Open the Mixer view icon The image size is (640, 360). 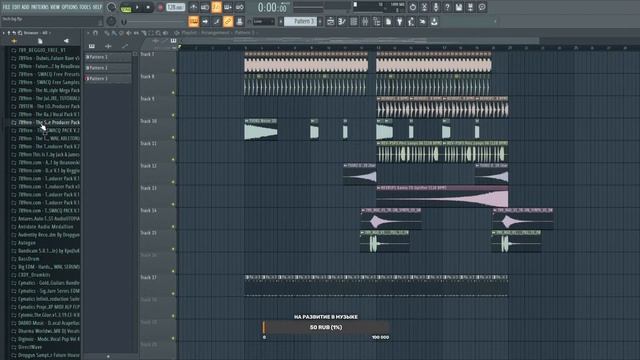(x=365, y=21)
